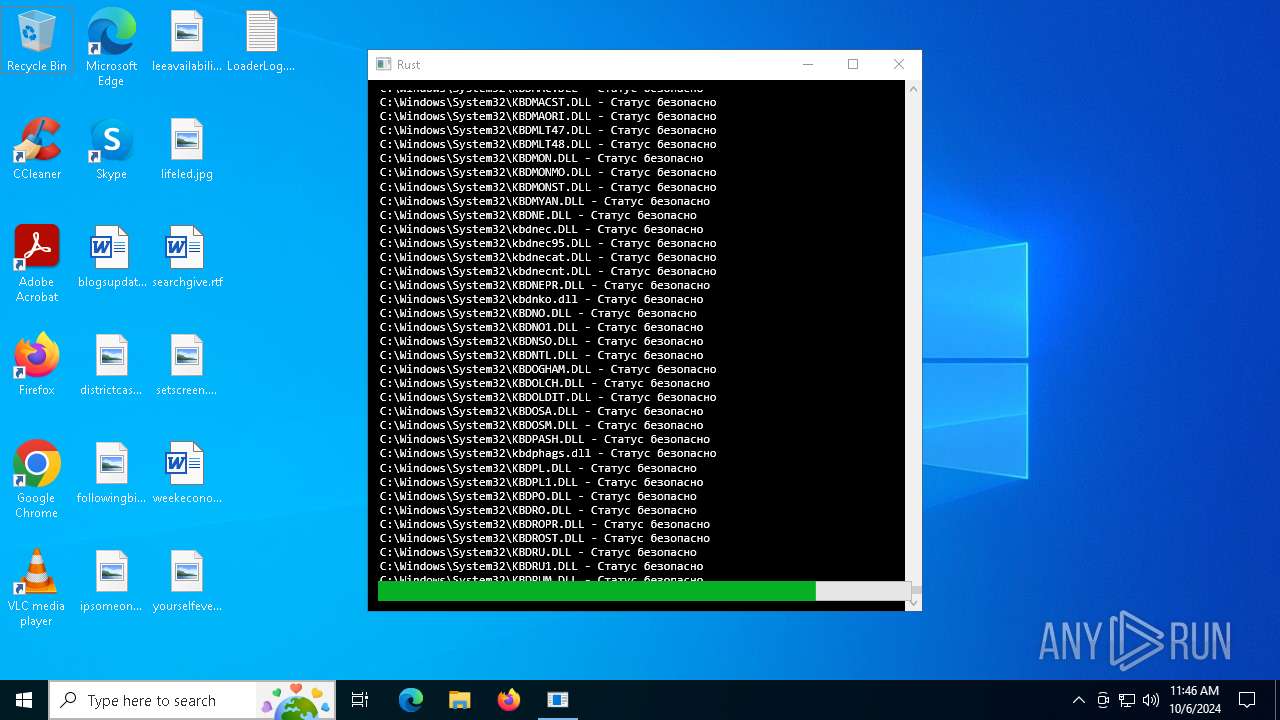Click the Rust window title text

(x=408, y=64)
